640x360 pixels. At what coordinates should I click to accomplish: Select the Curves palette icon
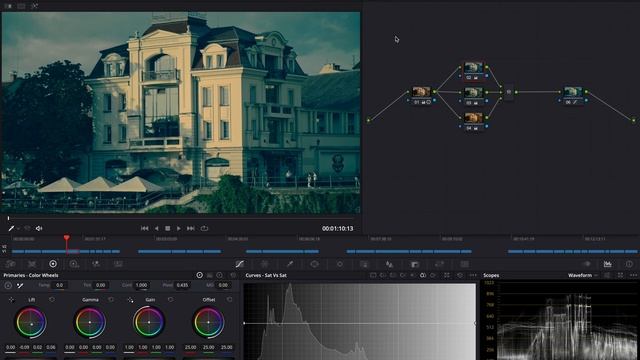(x=240, y=264)
